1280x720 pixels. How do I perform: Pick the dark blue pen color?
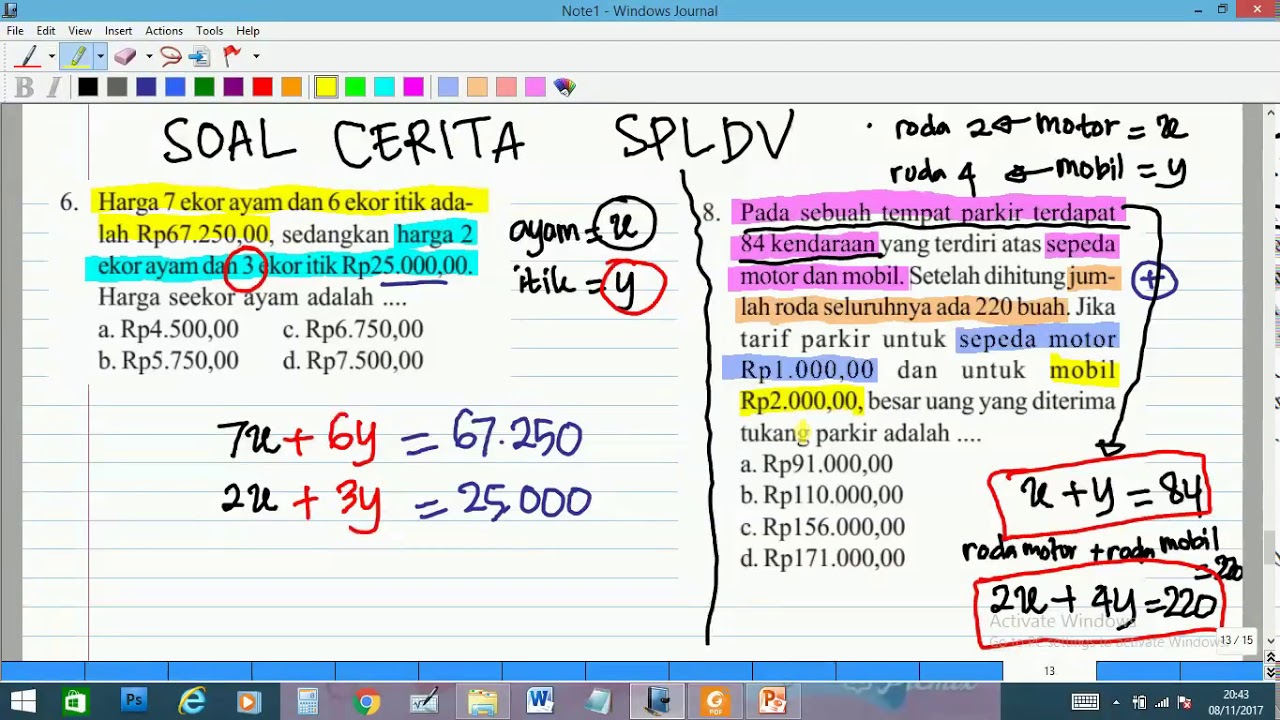[x=146, y=88]
